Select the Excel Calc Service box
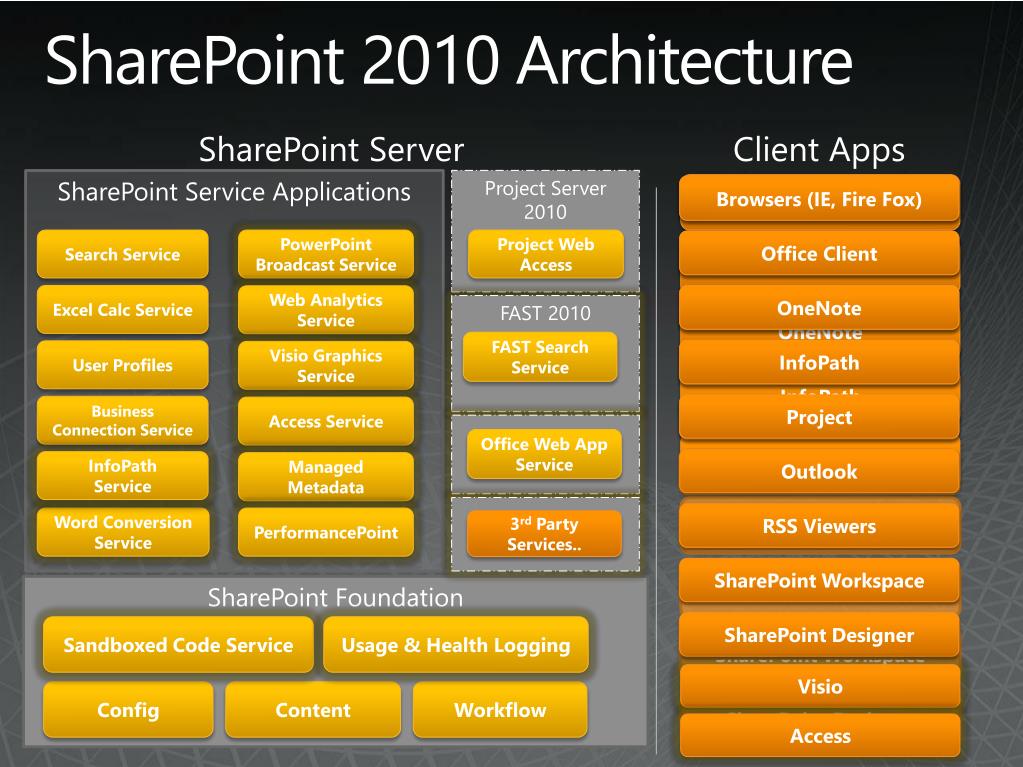 click(x=123, y=309)
